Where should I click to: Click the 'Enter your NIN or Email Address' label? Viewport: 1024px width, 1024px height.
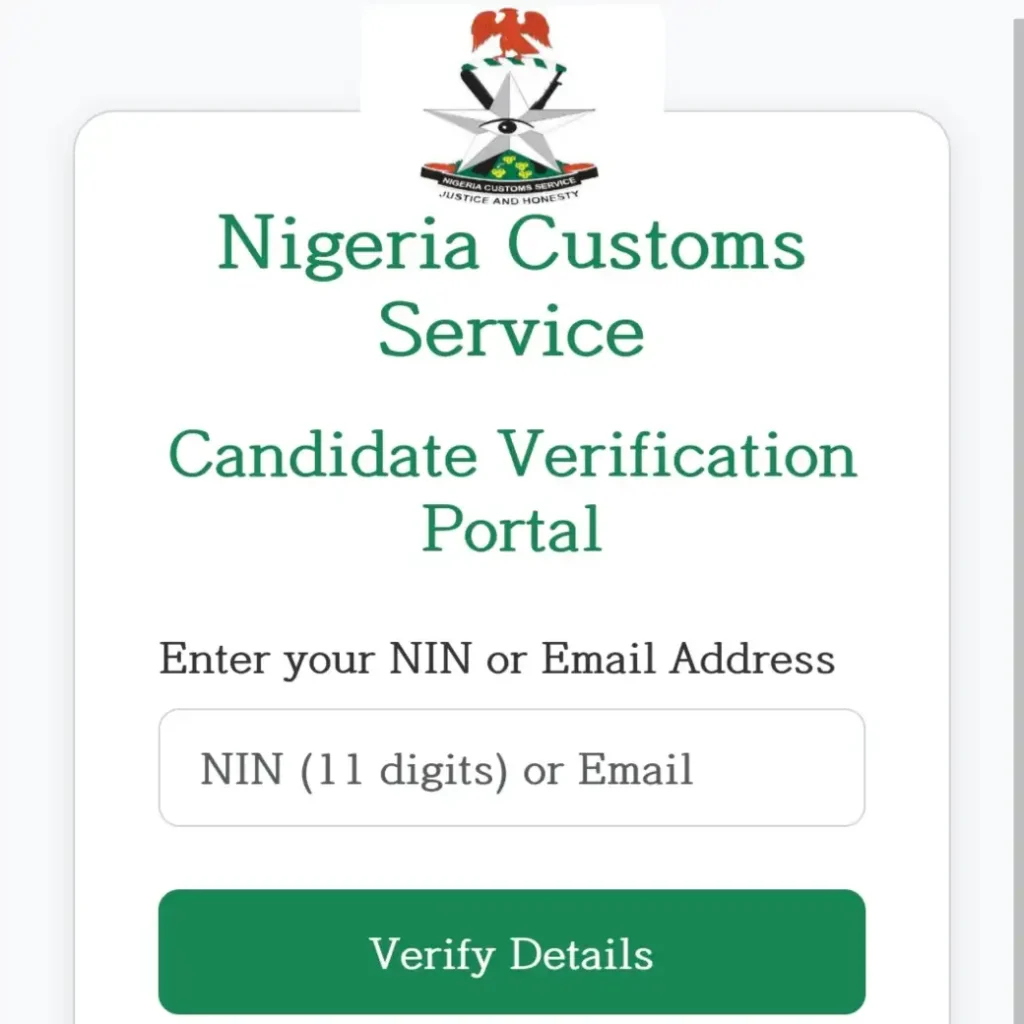[x=497, y=658]
